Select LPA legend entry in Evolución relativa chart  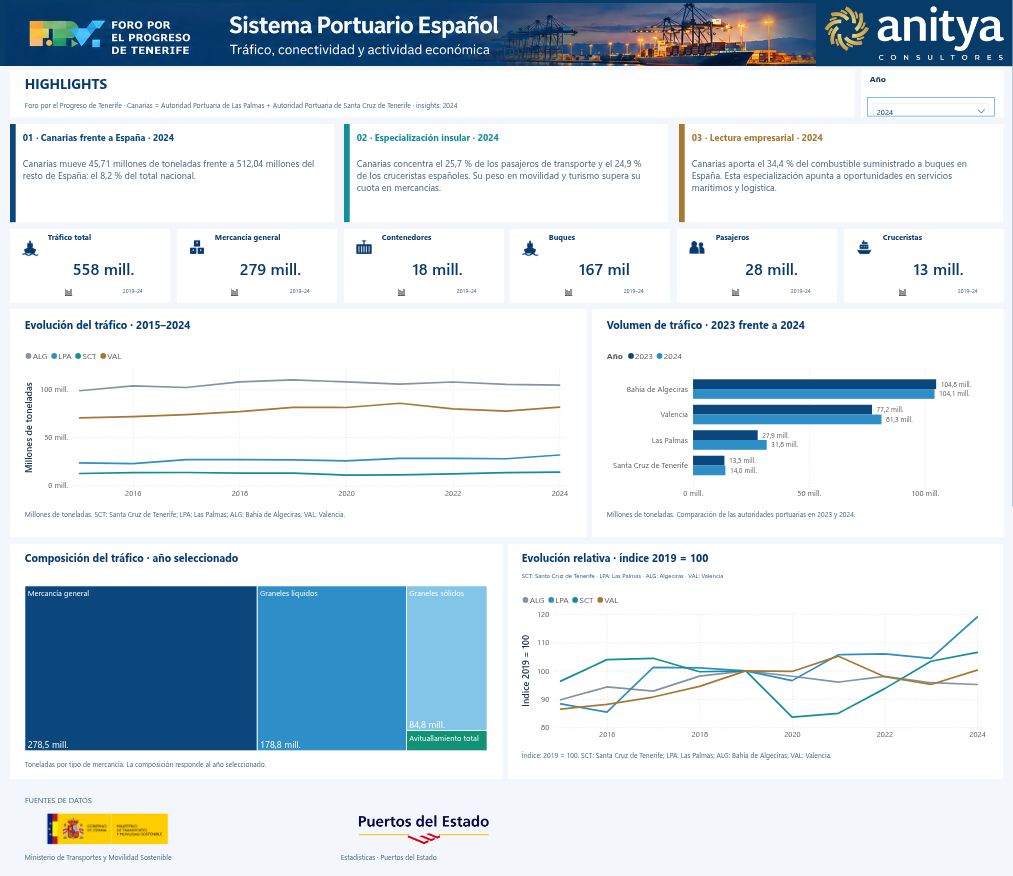click(x=558, y=600)
